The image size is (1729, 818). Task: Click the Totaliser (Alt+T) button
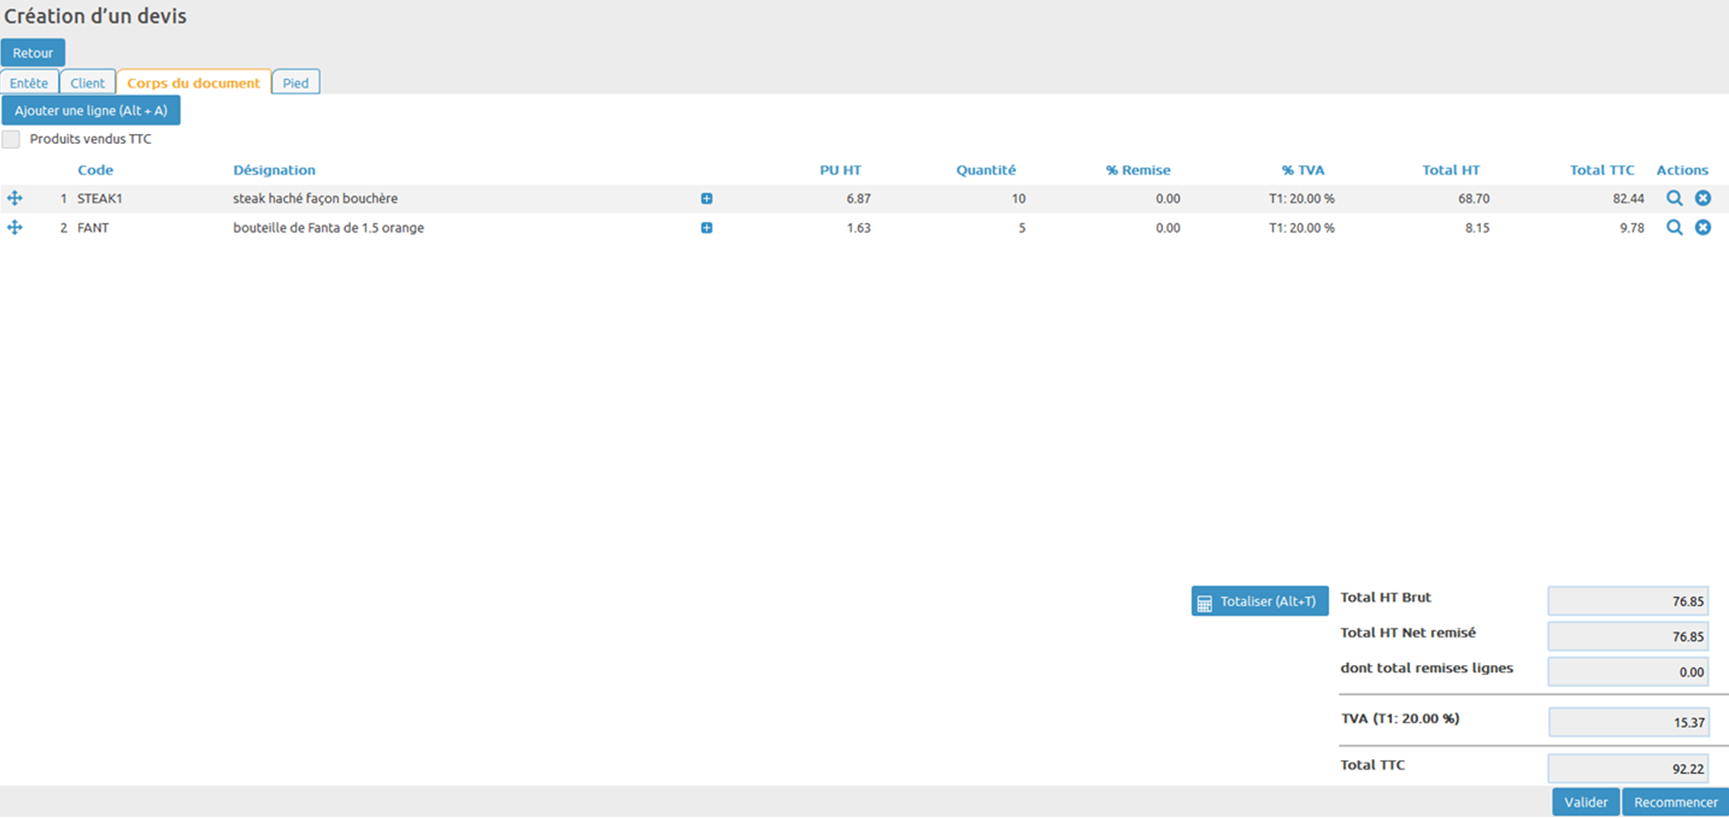click(x=1259, y=601)
